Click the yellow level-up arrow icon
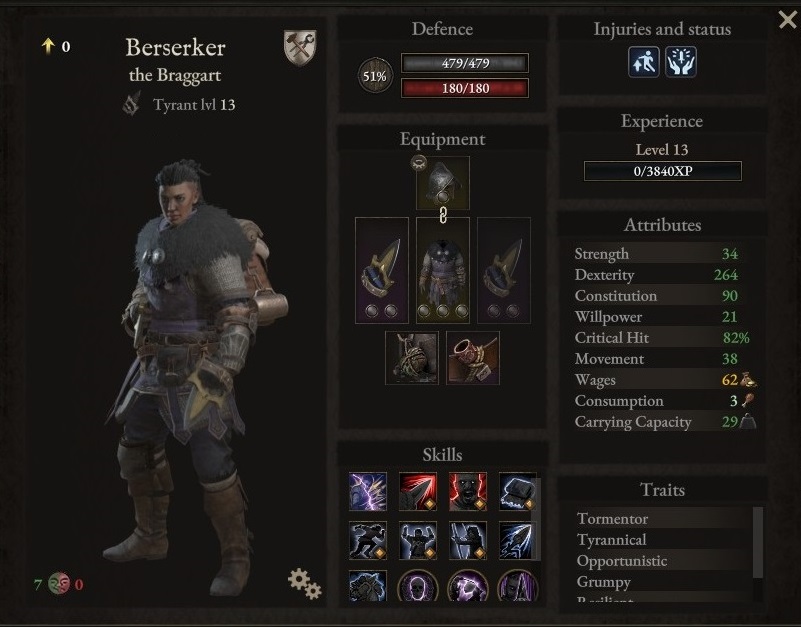This screenshot has height=627, width=801. 48,46
